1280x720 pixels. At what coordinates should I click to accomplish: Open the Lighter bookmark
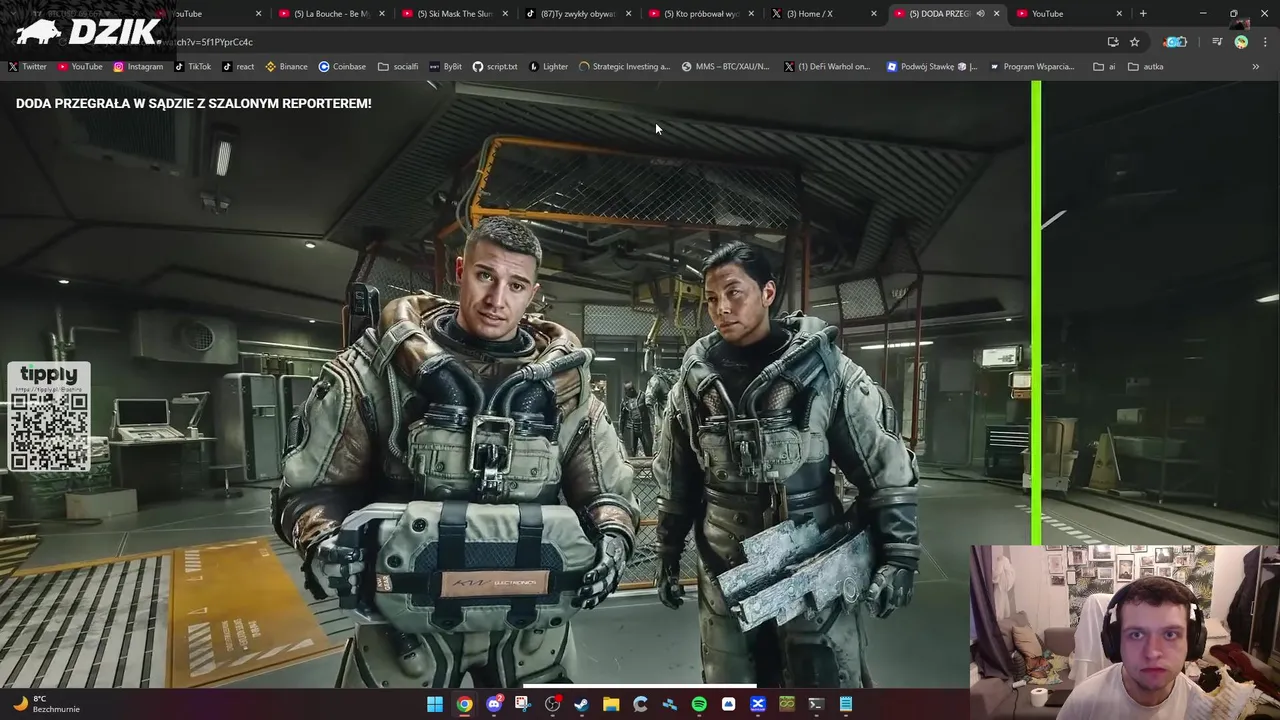coord(549,67)
